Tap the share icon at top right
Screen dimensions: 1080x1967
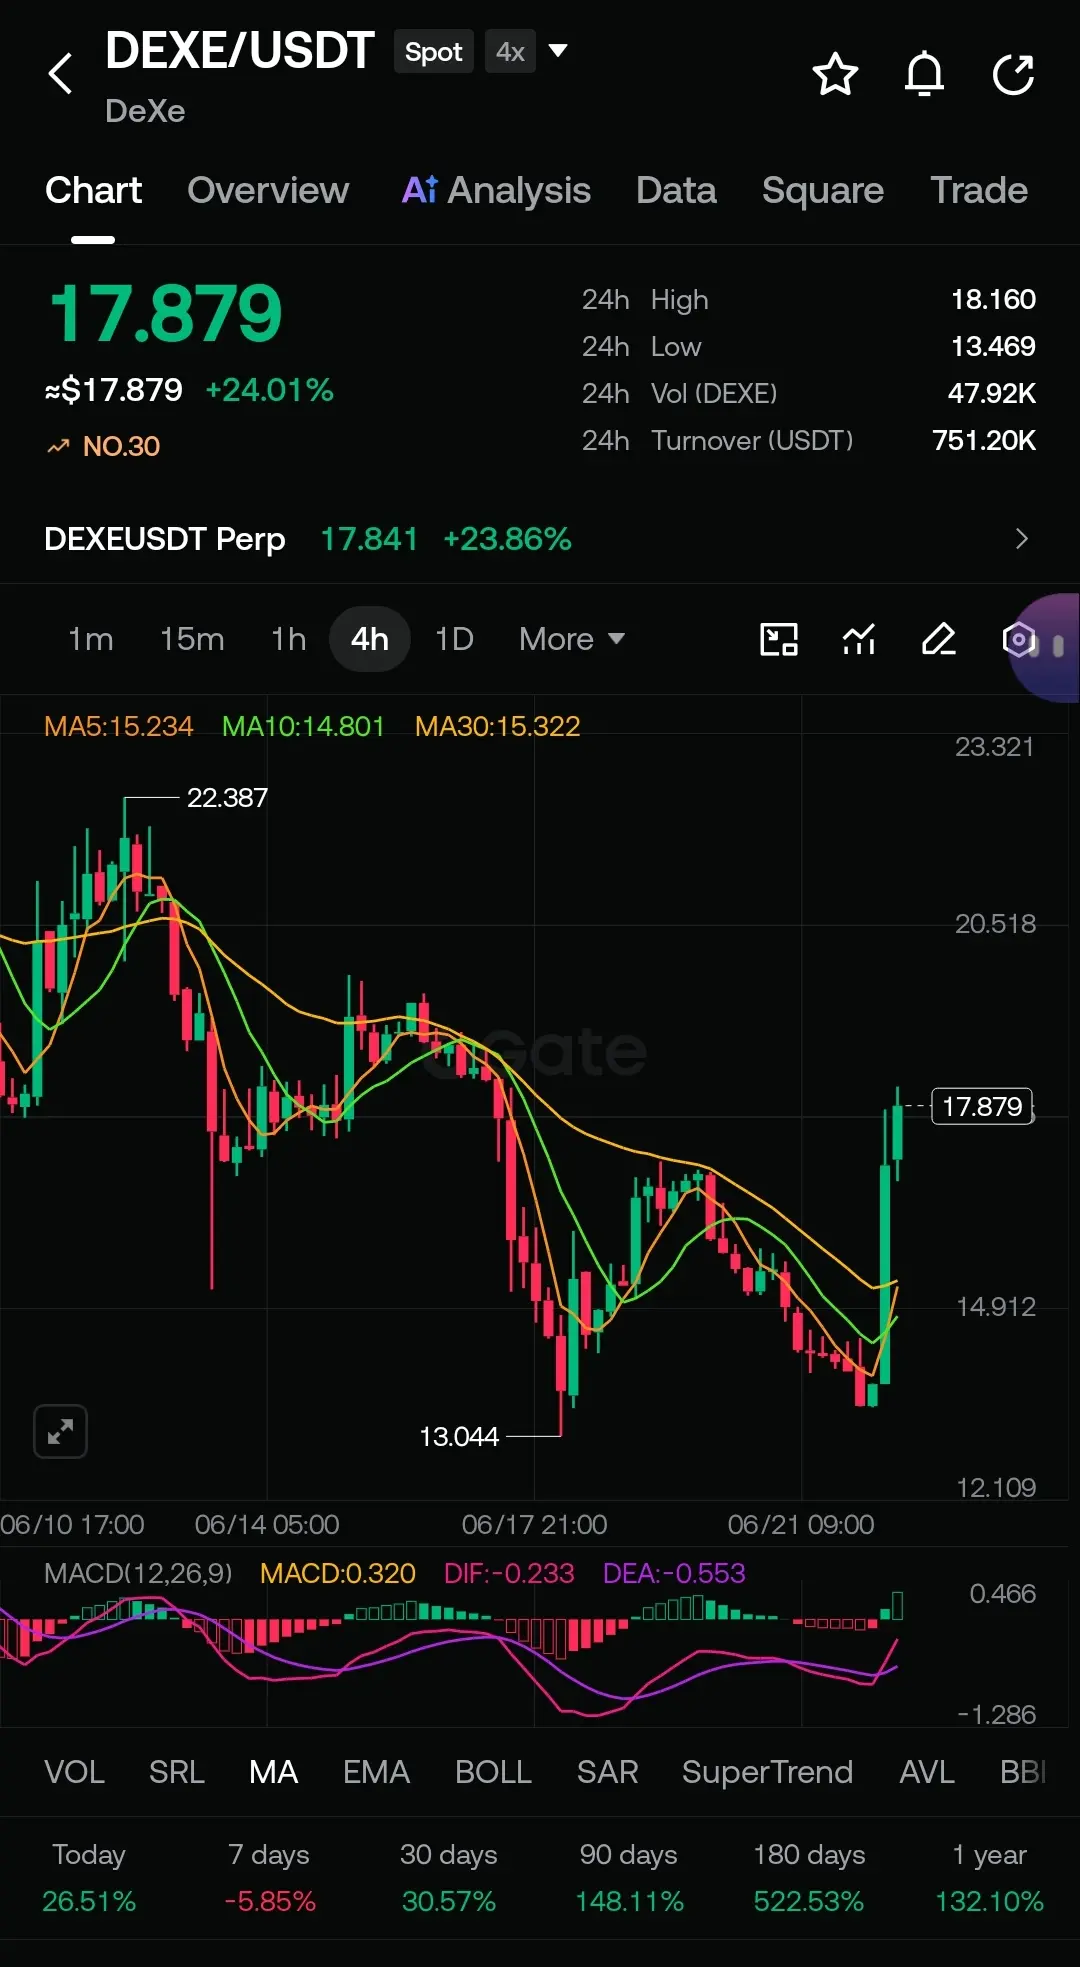1013,74
